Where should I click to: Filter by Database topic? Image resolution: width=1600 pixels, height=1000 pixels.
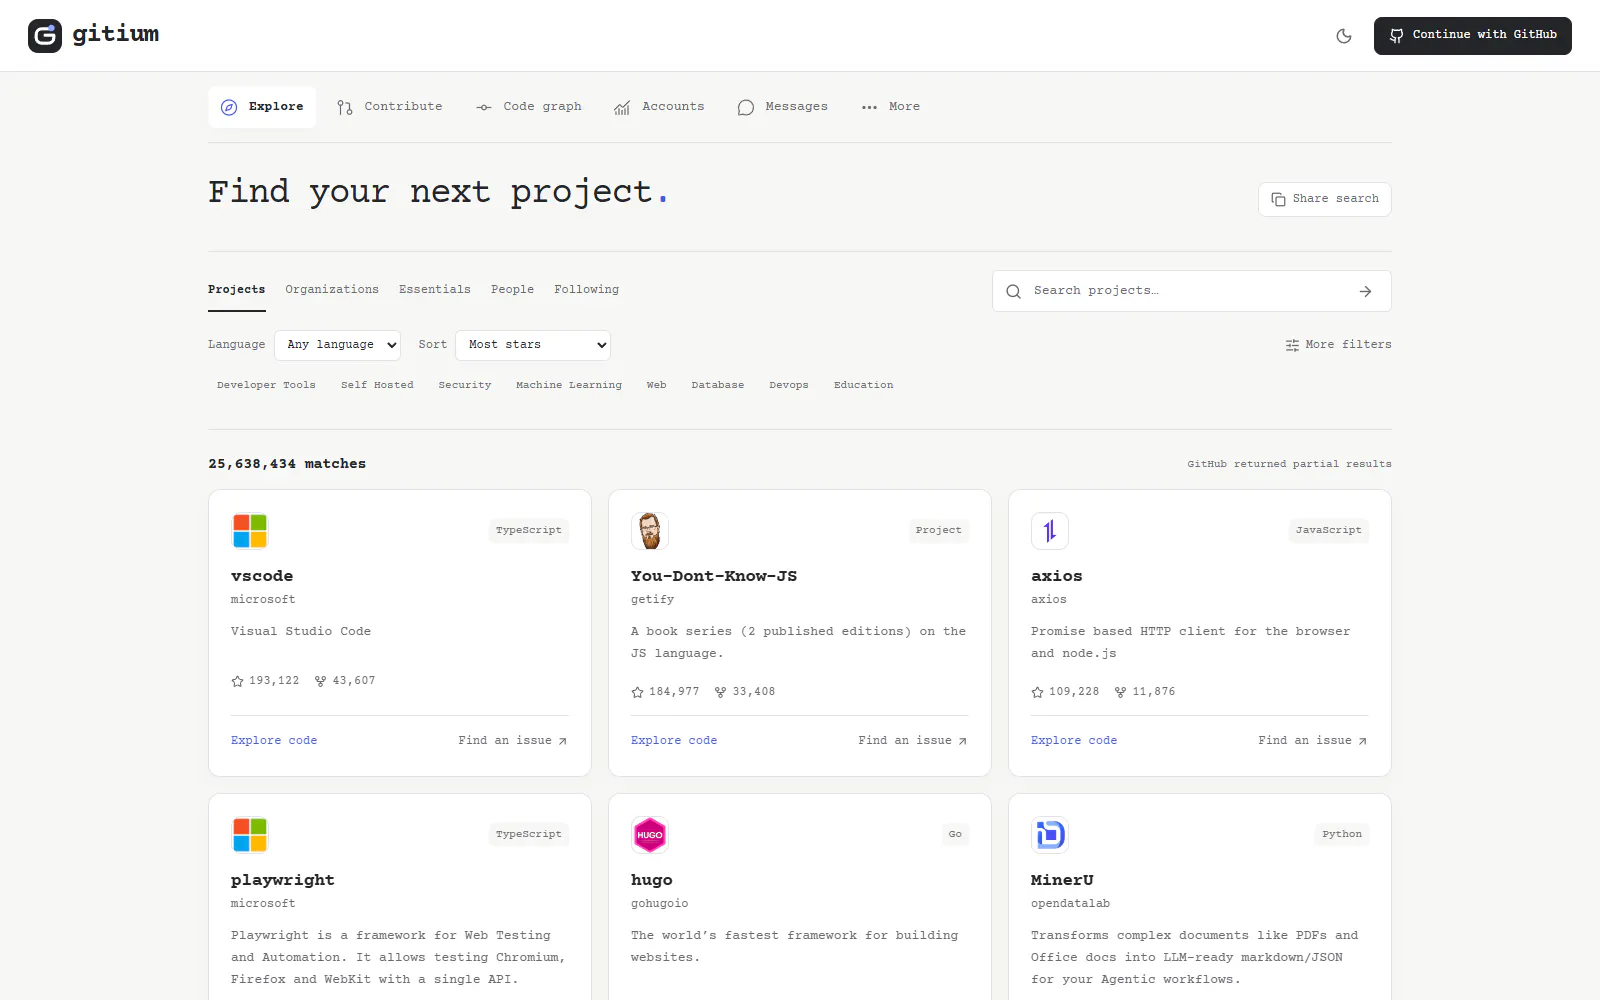click(718, 385)
